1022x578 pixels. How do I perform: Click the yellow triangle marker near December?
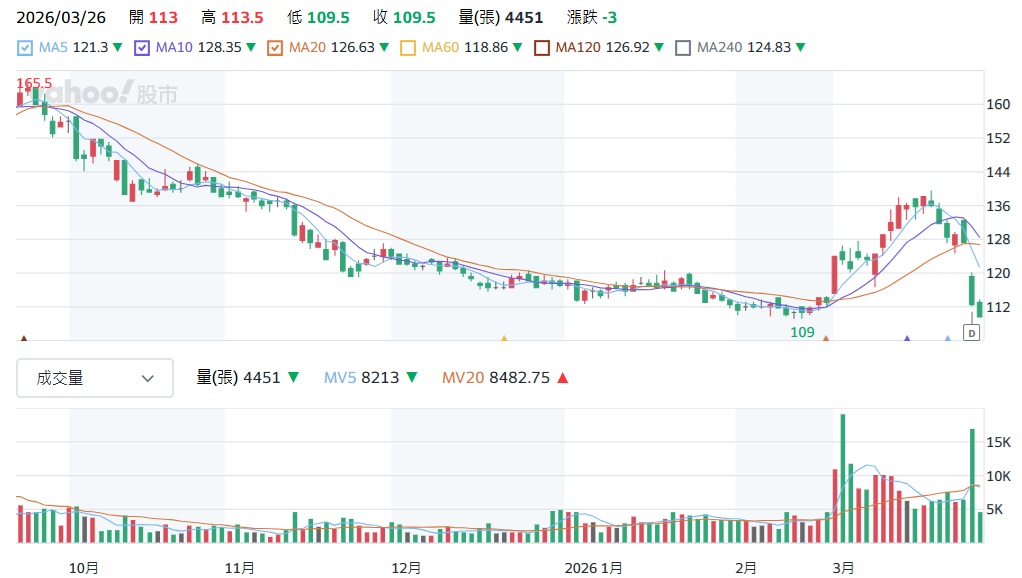point(504,339)
